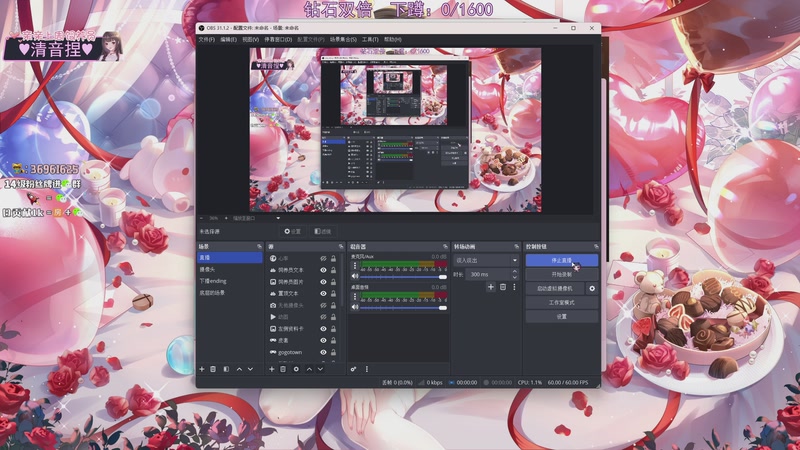
Task: Open advanced audio properties gears icon
Action: coord(353,369)
